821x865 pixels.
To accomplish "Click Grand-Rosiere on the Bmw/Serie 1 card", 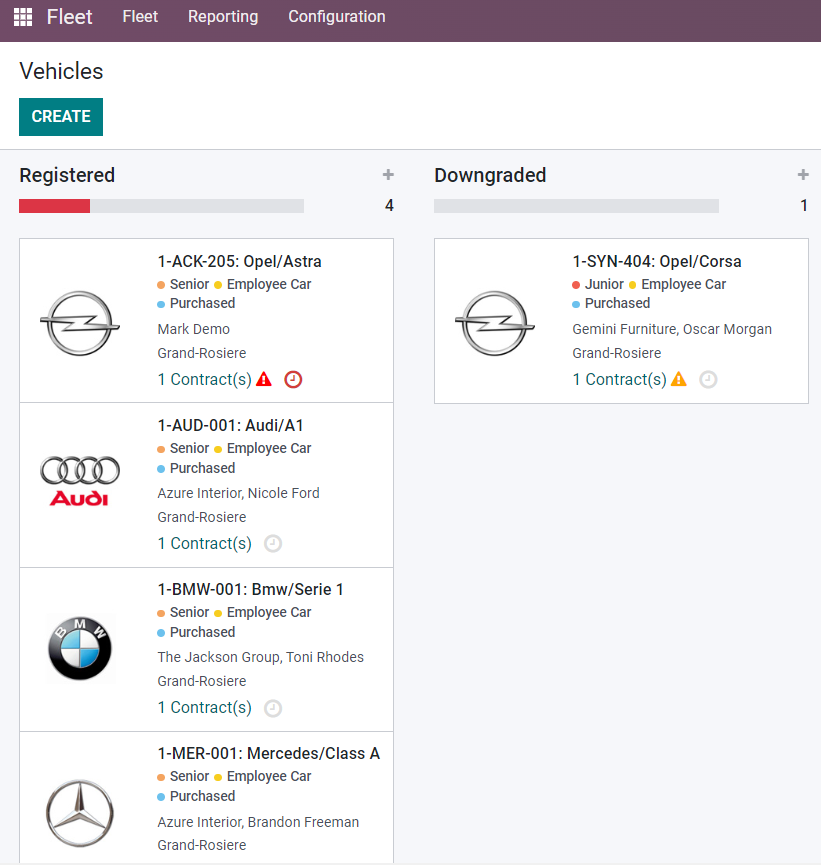I will (202, 681).
